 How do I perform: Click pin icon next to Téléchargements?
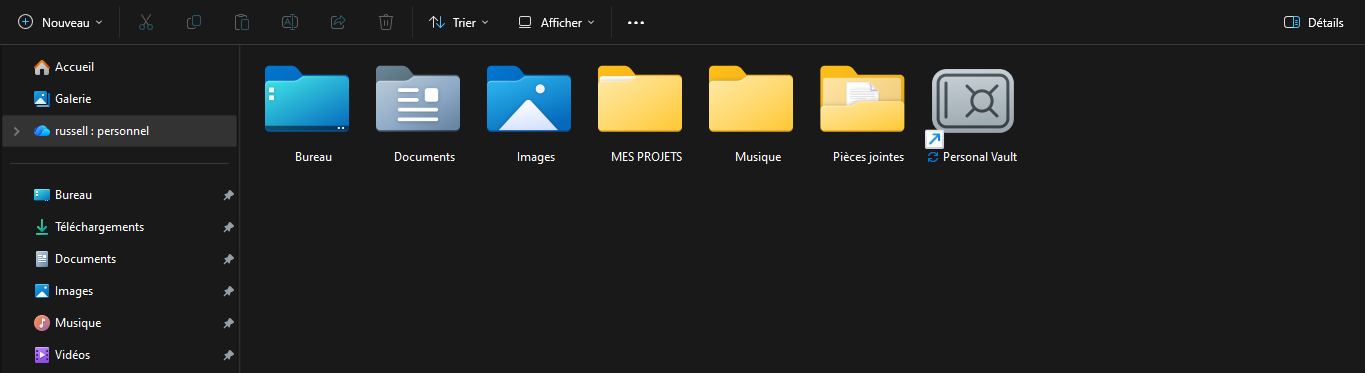point(228,227)
